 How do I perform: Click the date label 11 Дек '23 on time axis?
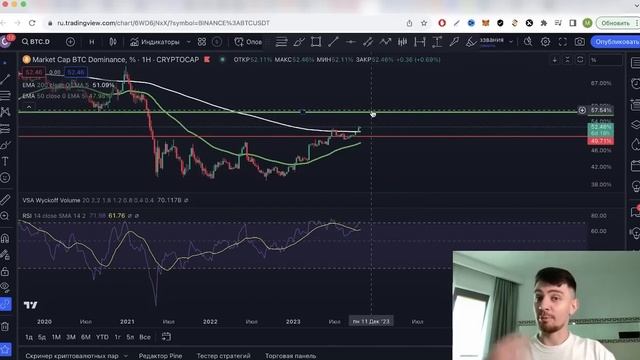coord(371,322)
